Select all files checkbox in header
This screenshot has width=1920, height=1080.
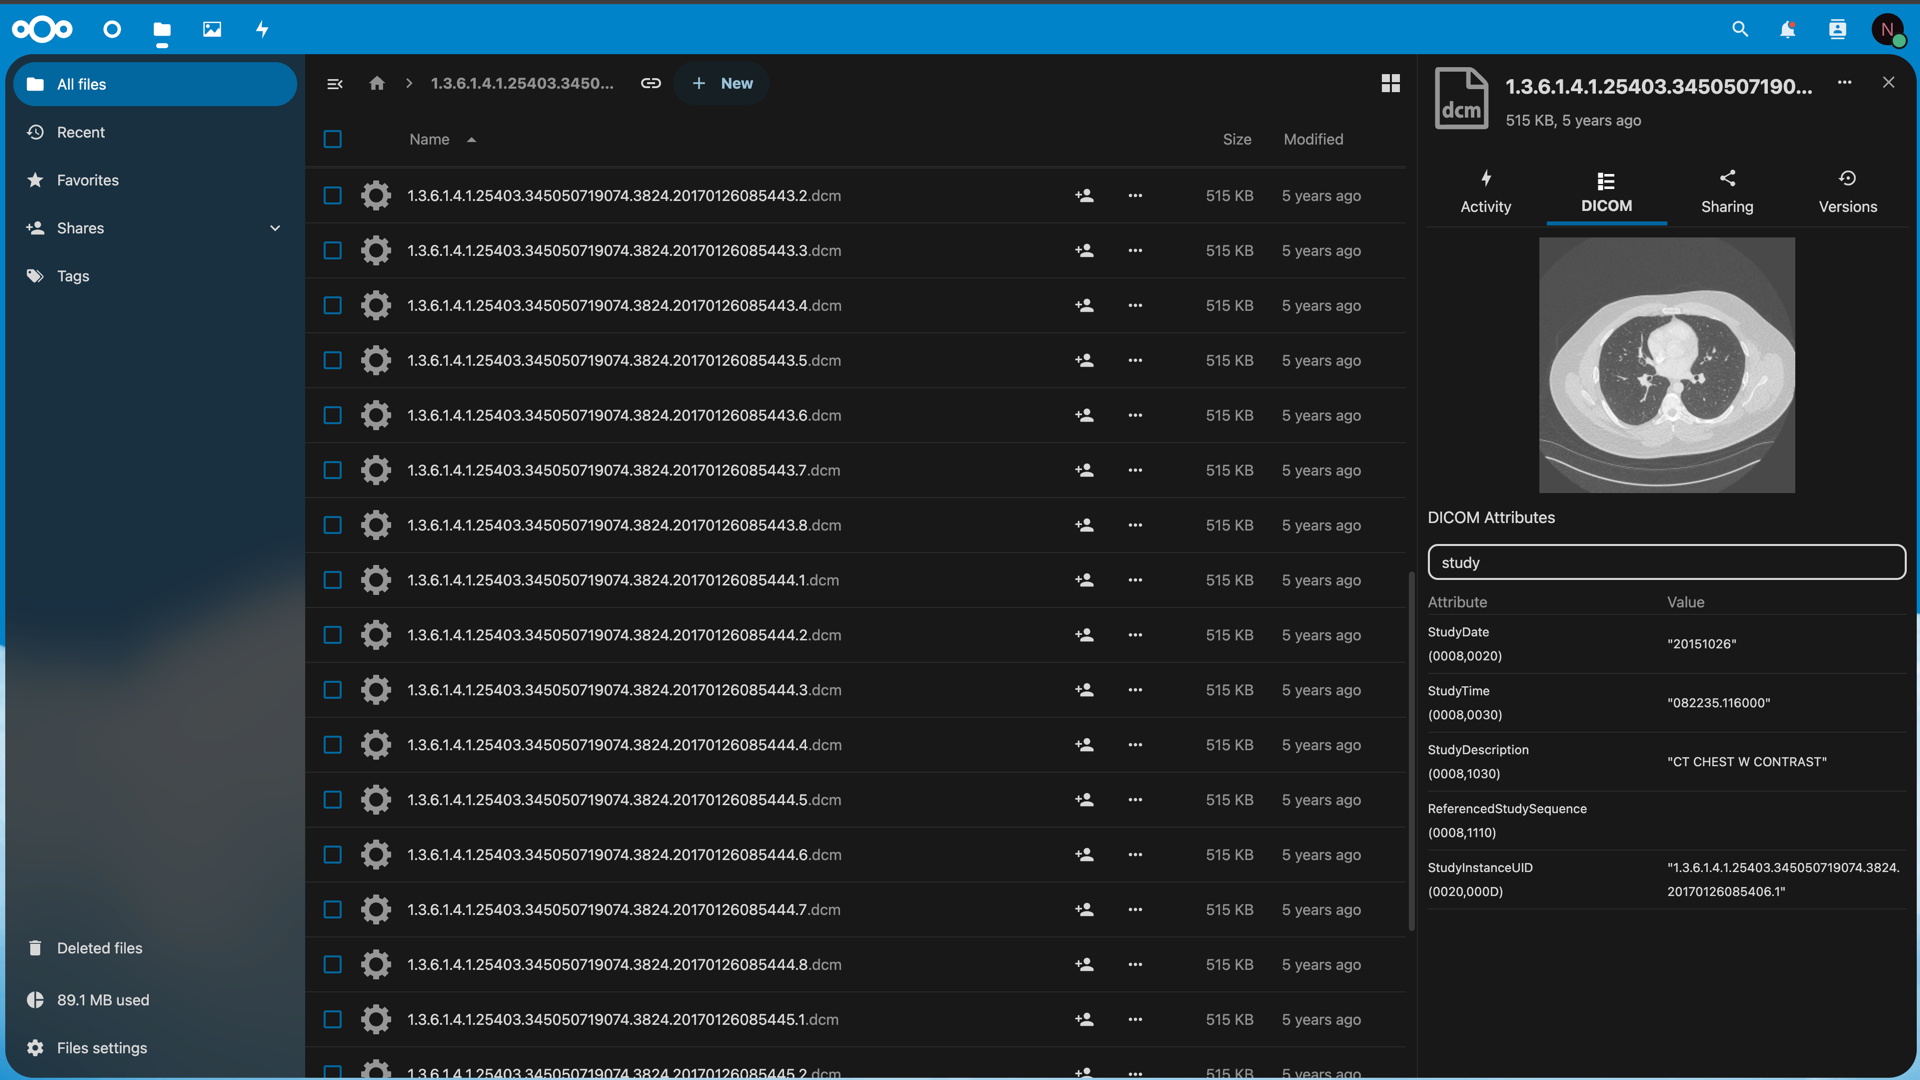333,139
